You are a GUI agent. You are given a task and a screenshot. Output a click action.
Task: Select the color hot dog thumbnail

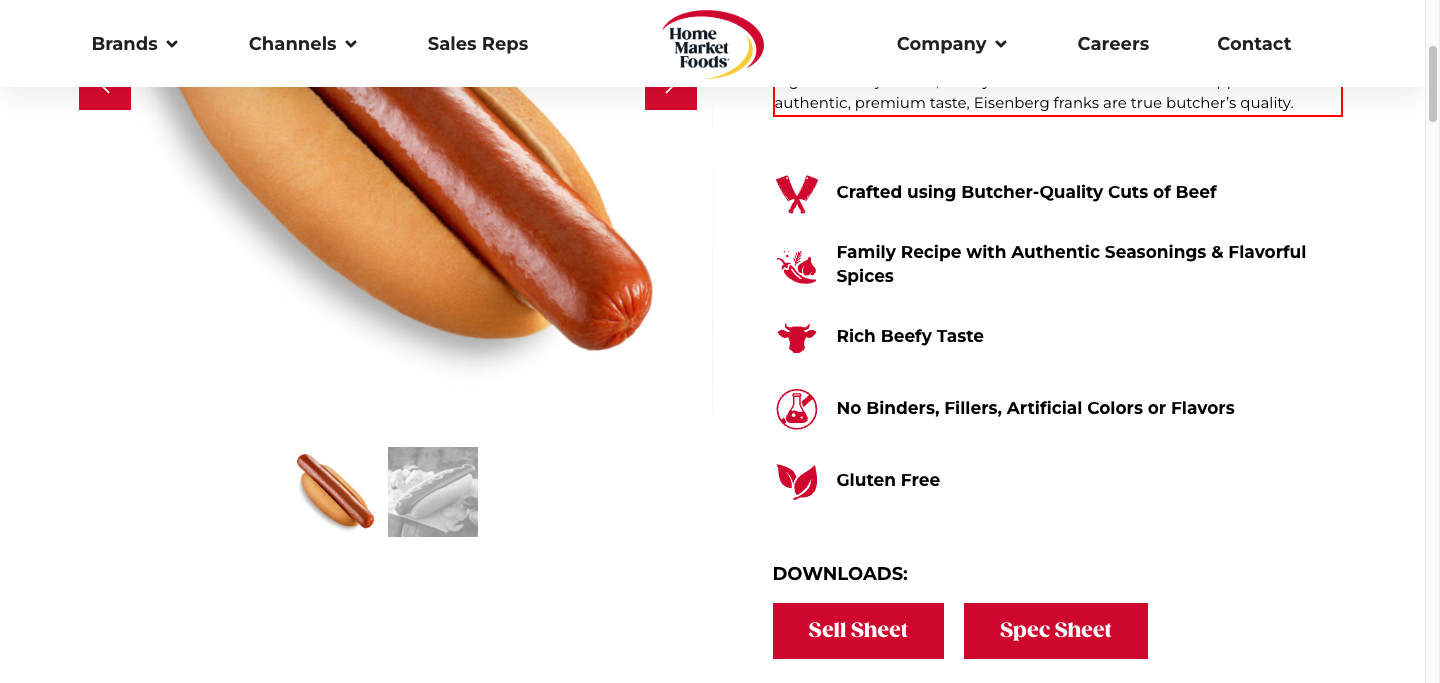pos(337,491)
